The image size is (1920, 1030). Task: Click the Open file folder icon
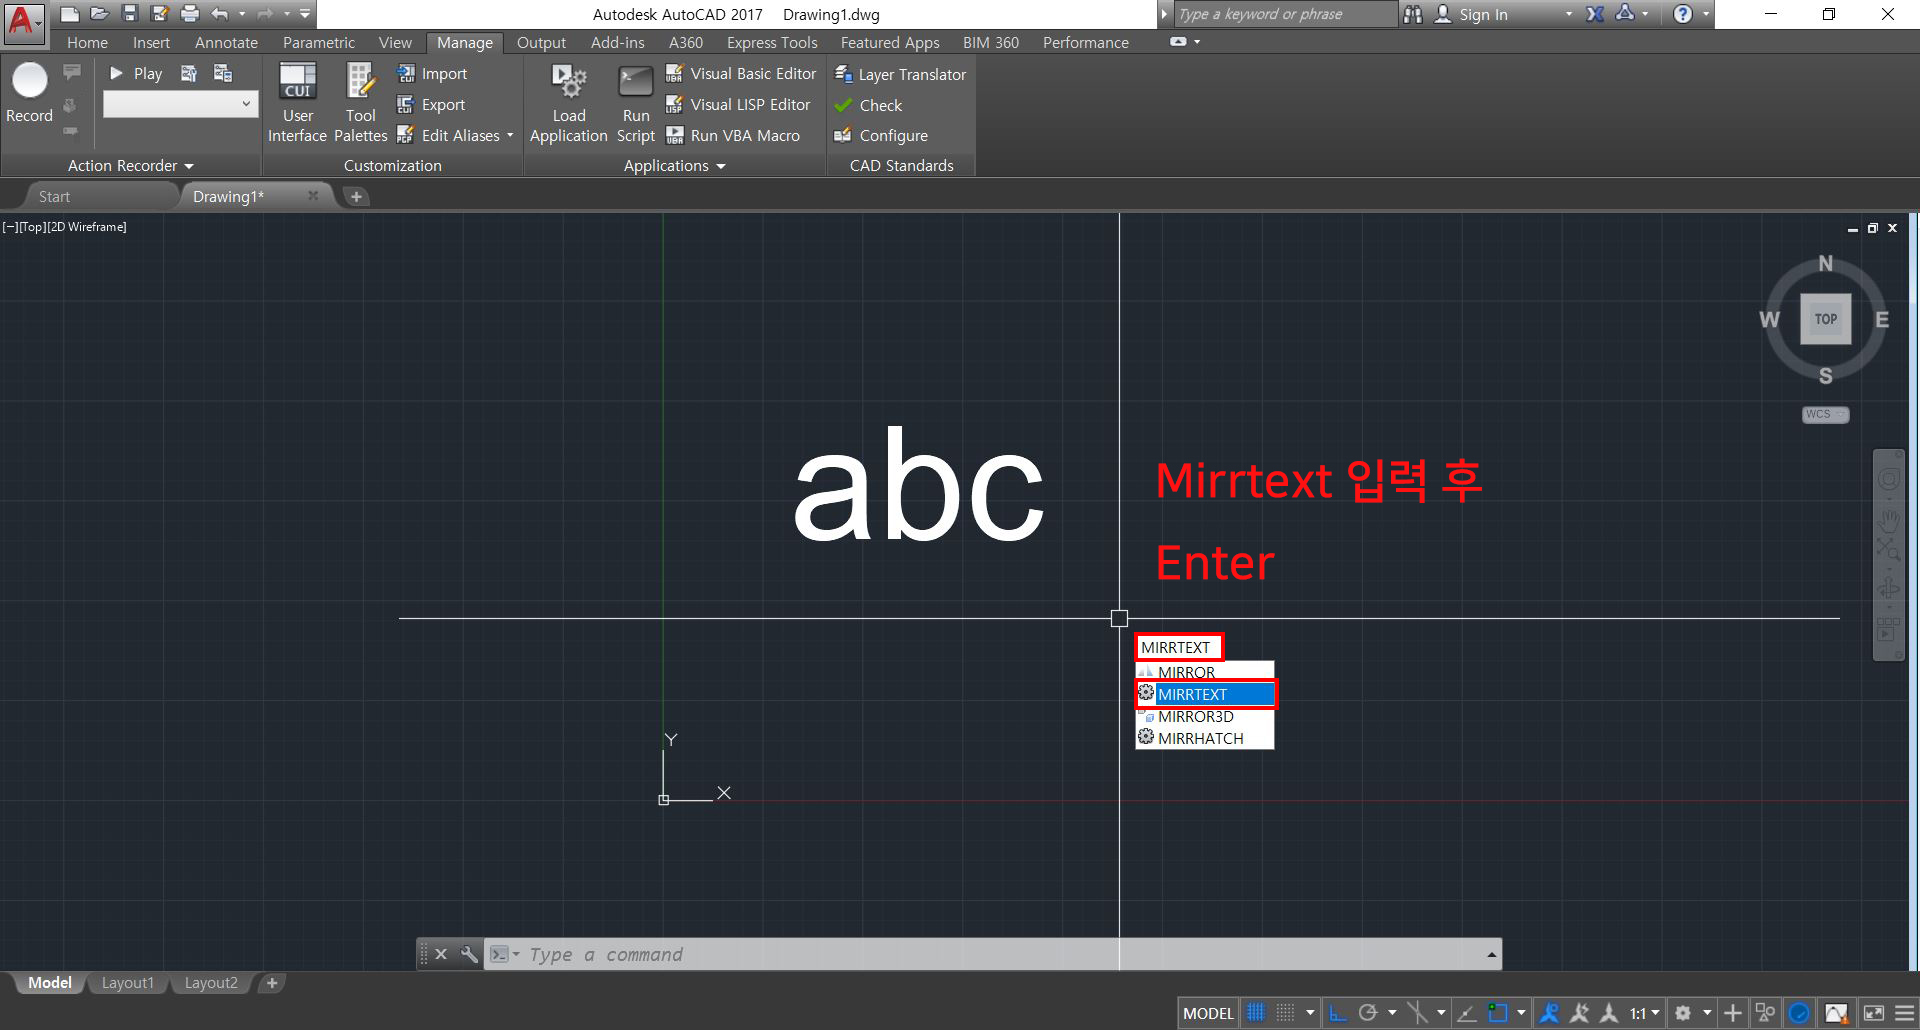(x=99, y=14)
